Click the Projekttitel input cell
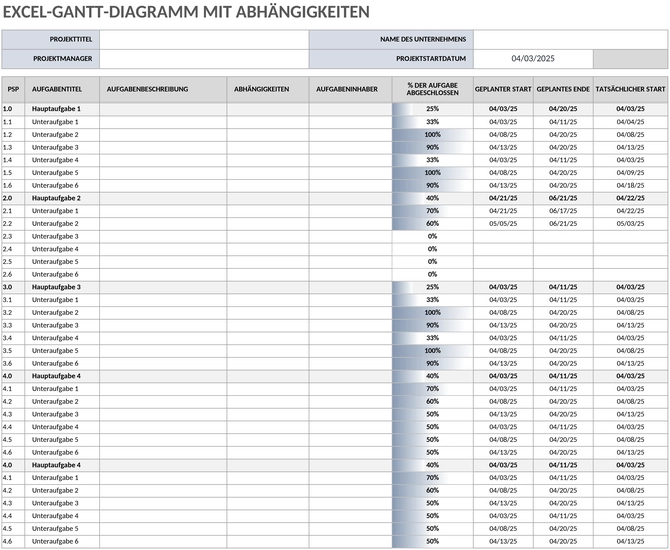670x550 pixels. (x=204, y=39)
